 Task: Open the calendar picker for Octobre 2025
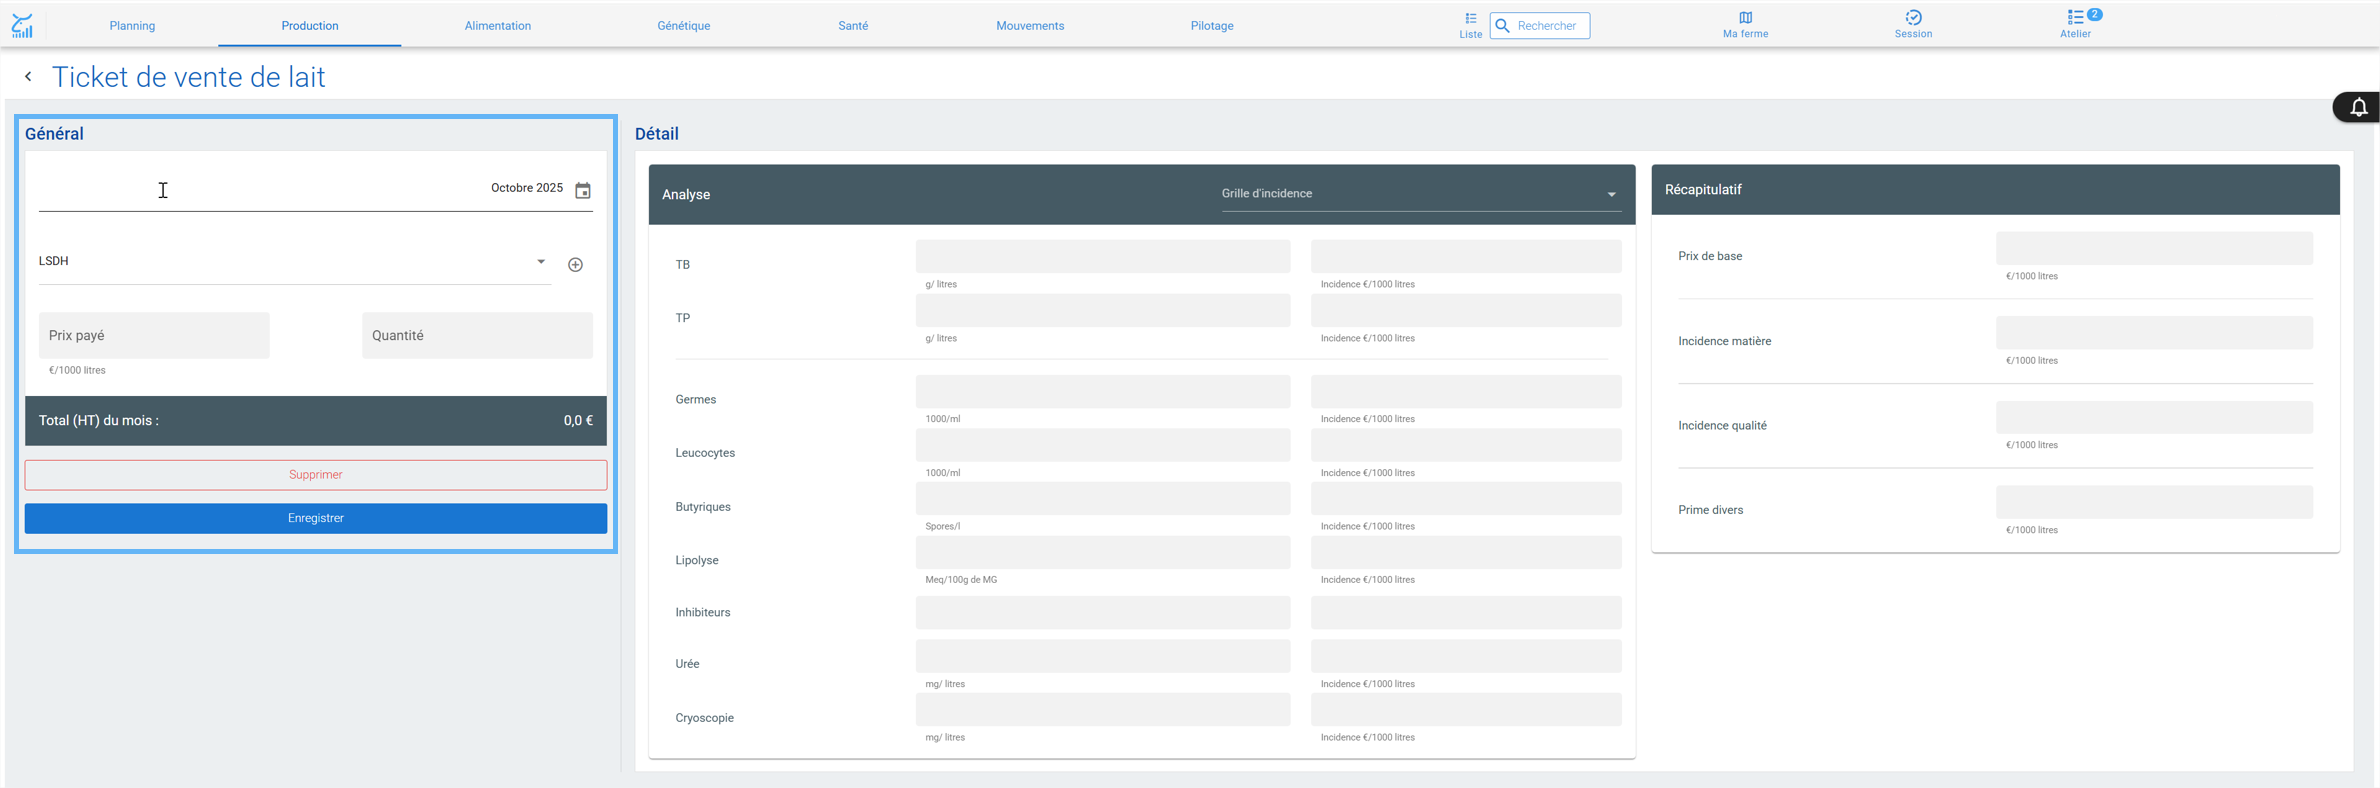point(583,190)
